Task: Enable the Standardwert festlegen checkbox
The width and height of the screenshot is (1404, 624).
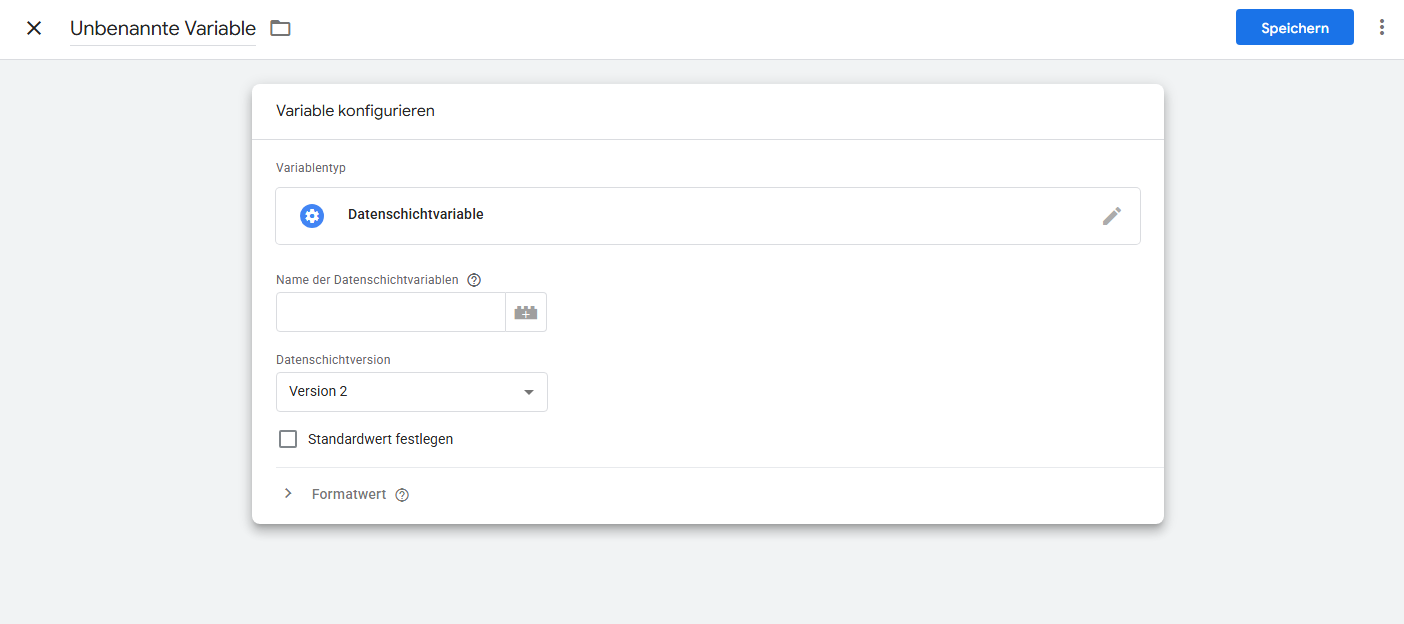Action: (288, 439)
